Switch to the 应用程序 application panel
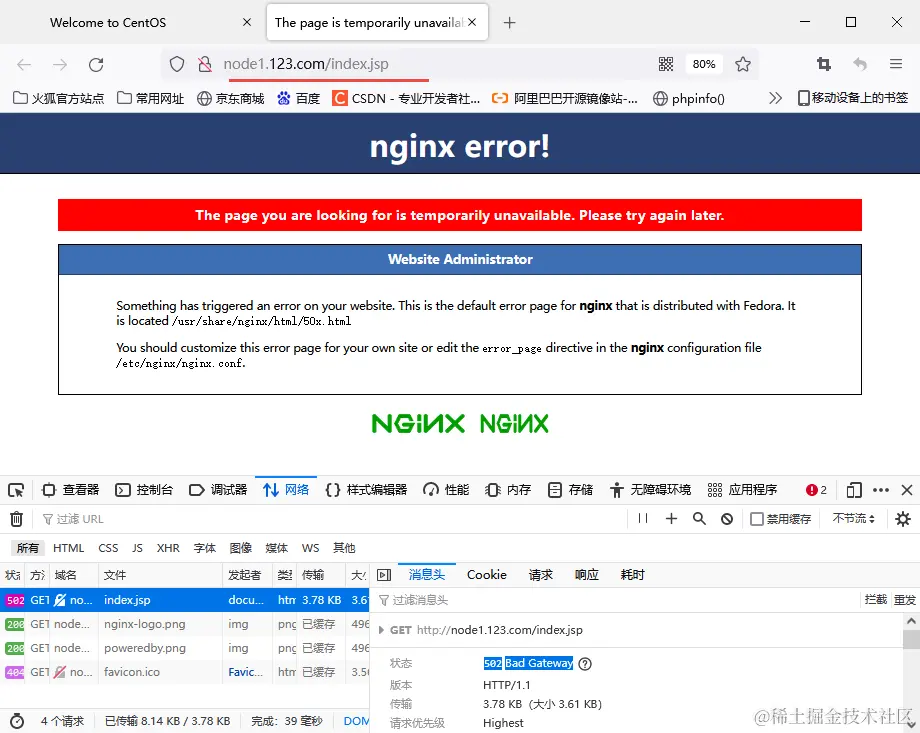Image resolution: width=920 pixels, height=733 pixels. pyautogui.click(x=742, y=490)
